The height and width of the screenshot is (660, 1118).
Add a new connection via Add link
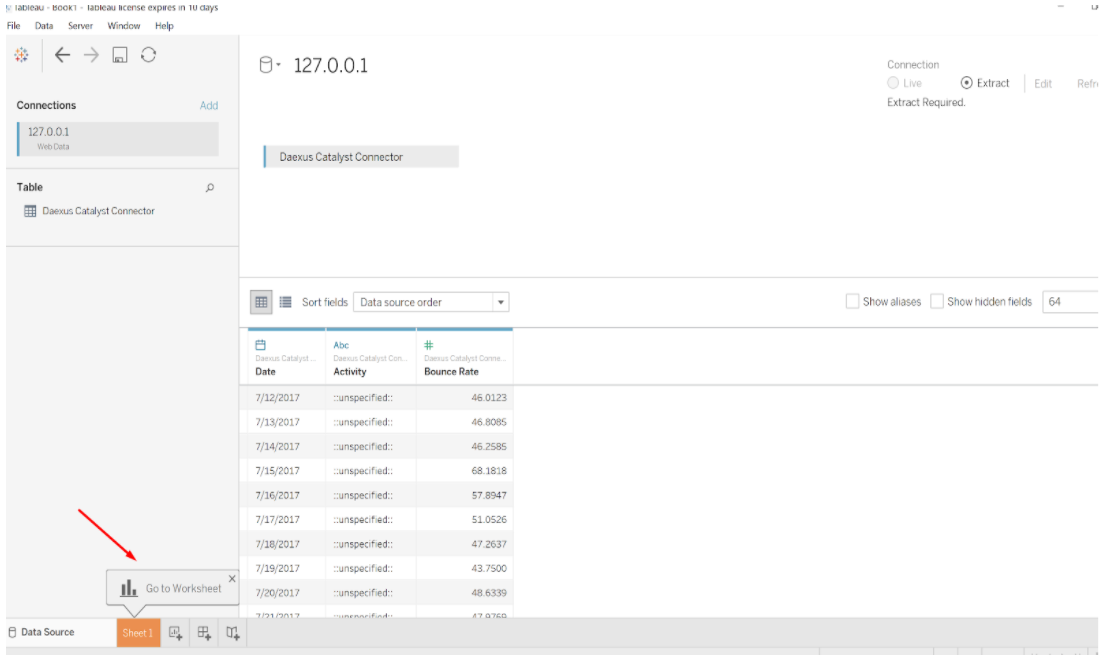tap(209, 105)
